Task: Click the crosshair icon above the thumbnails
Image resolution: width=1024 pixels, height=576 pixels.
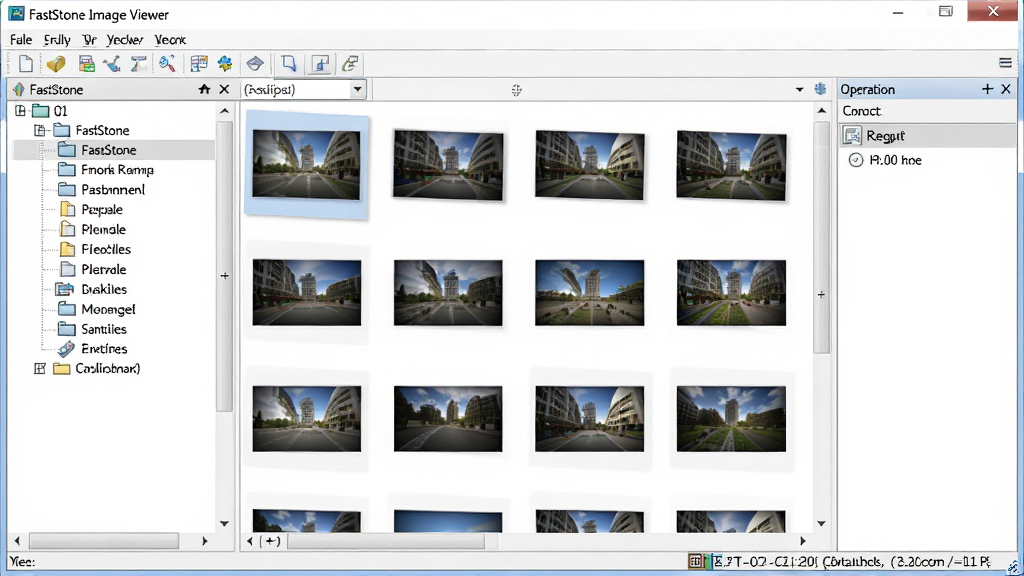Action: click(x=517, y=90)
